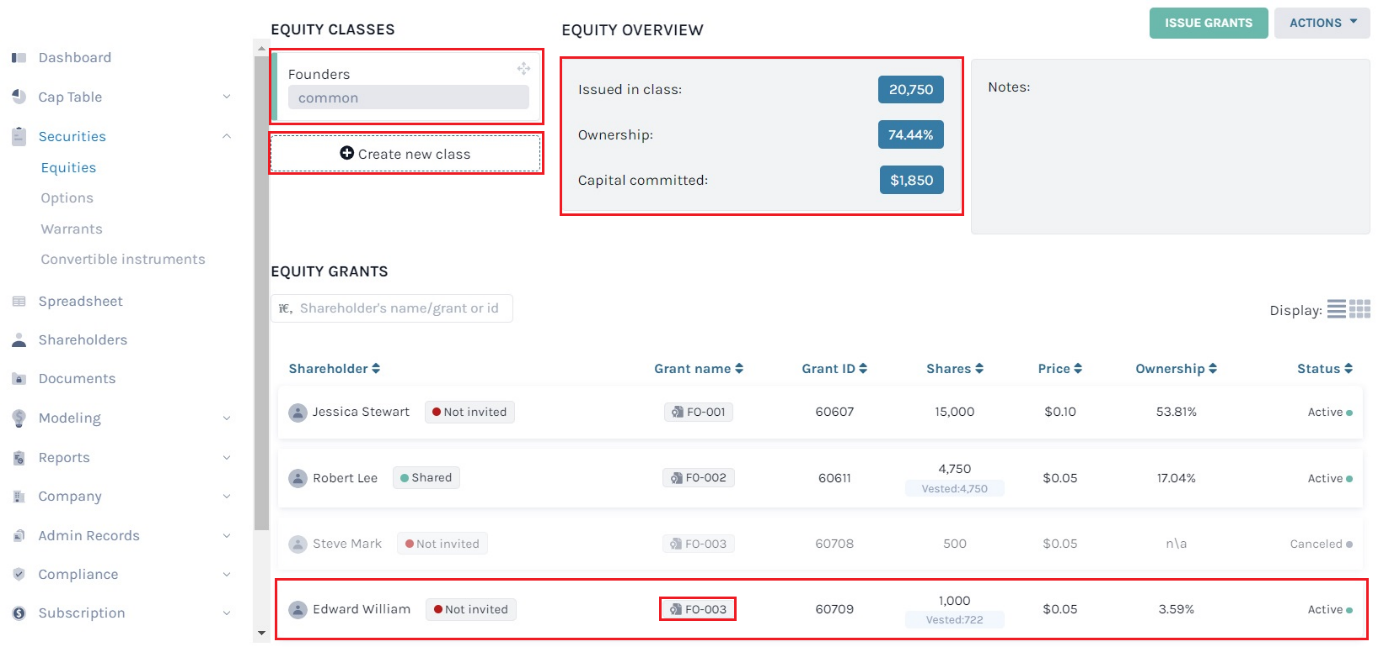Click the Spreadsheet icon in the sidebar

coord(18,301)
